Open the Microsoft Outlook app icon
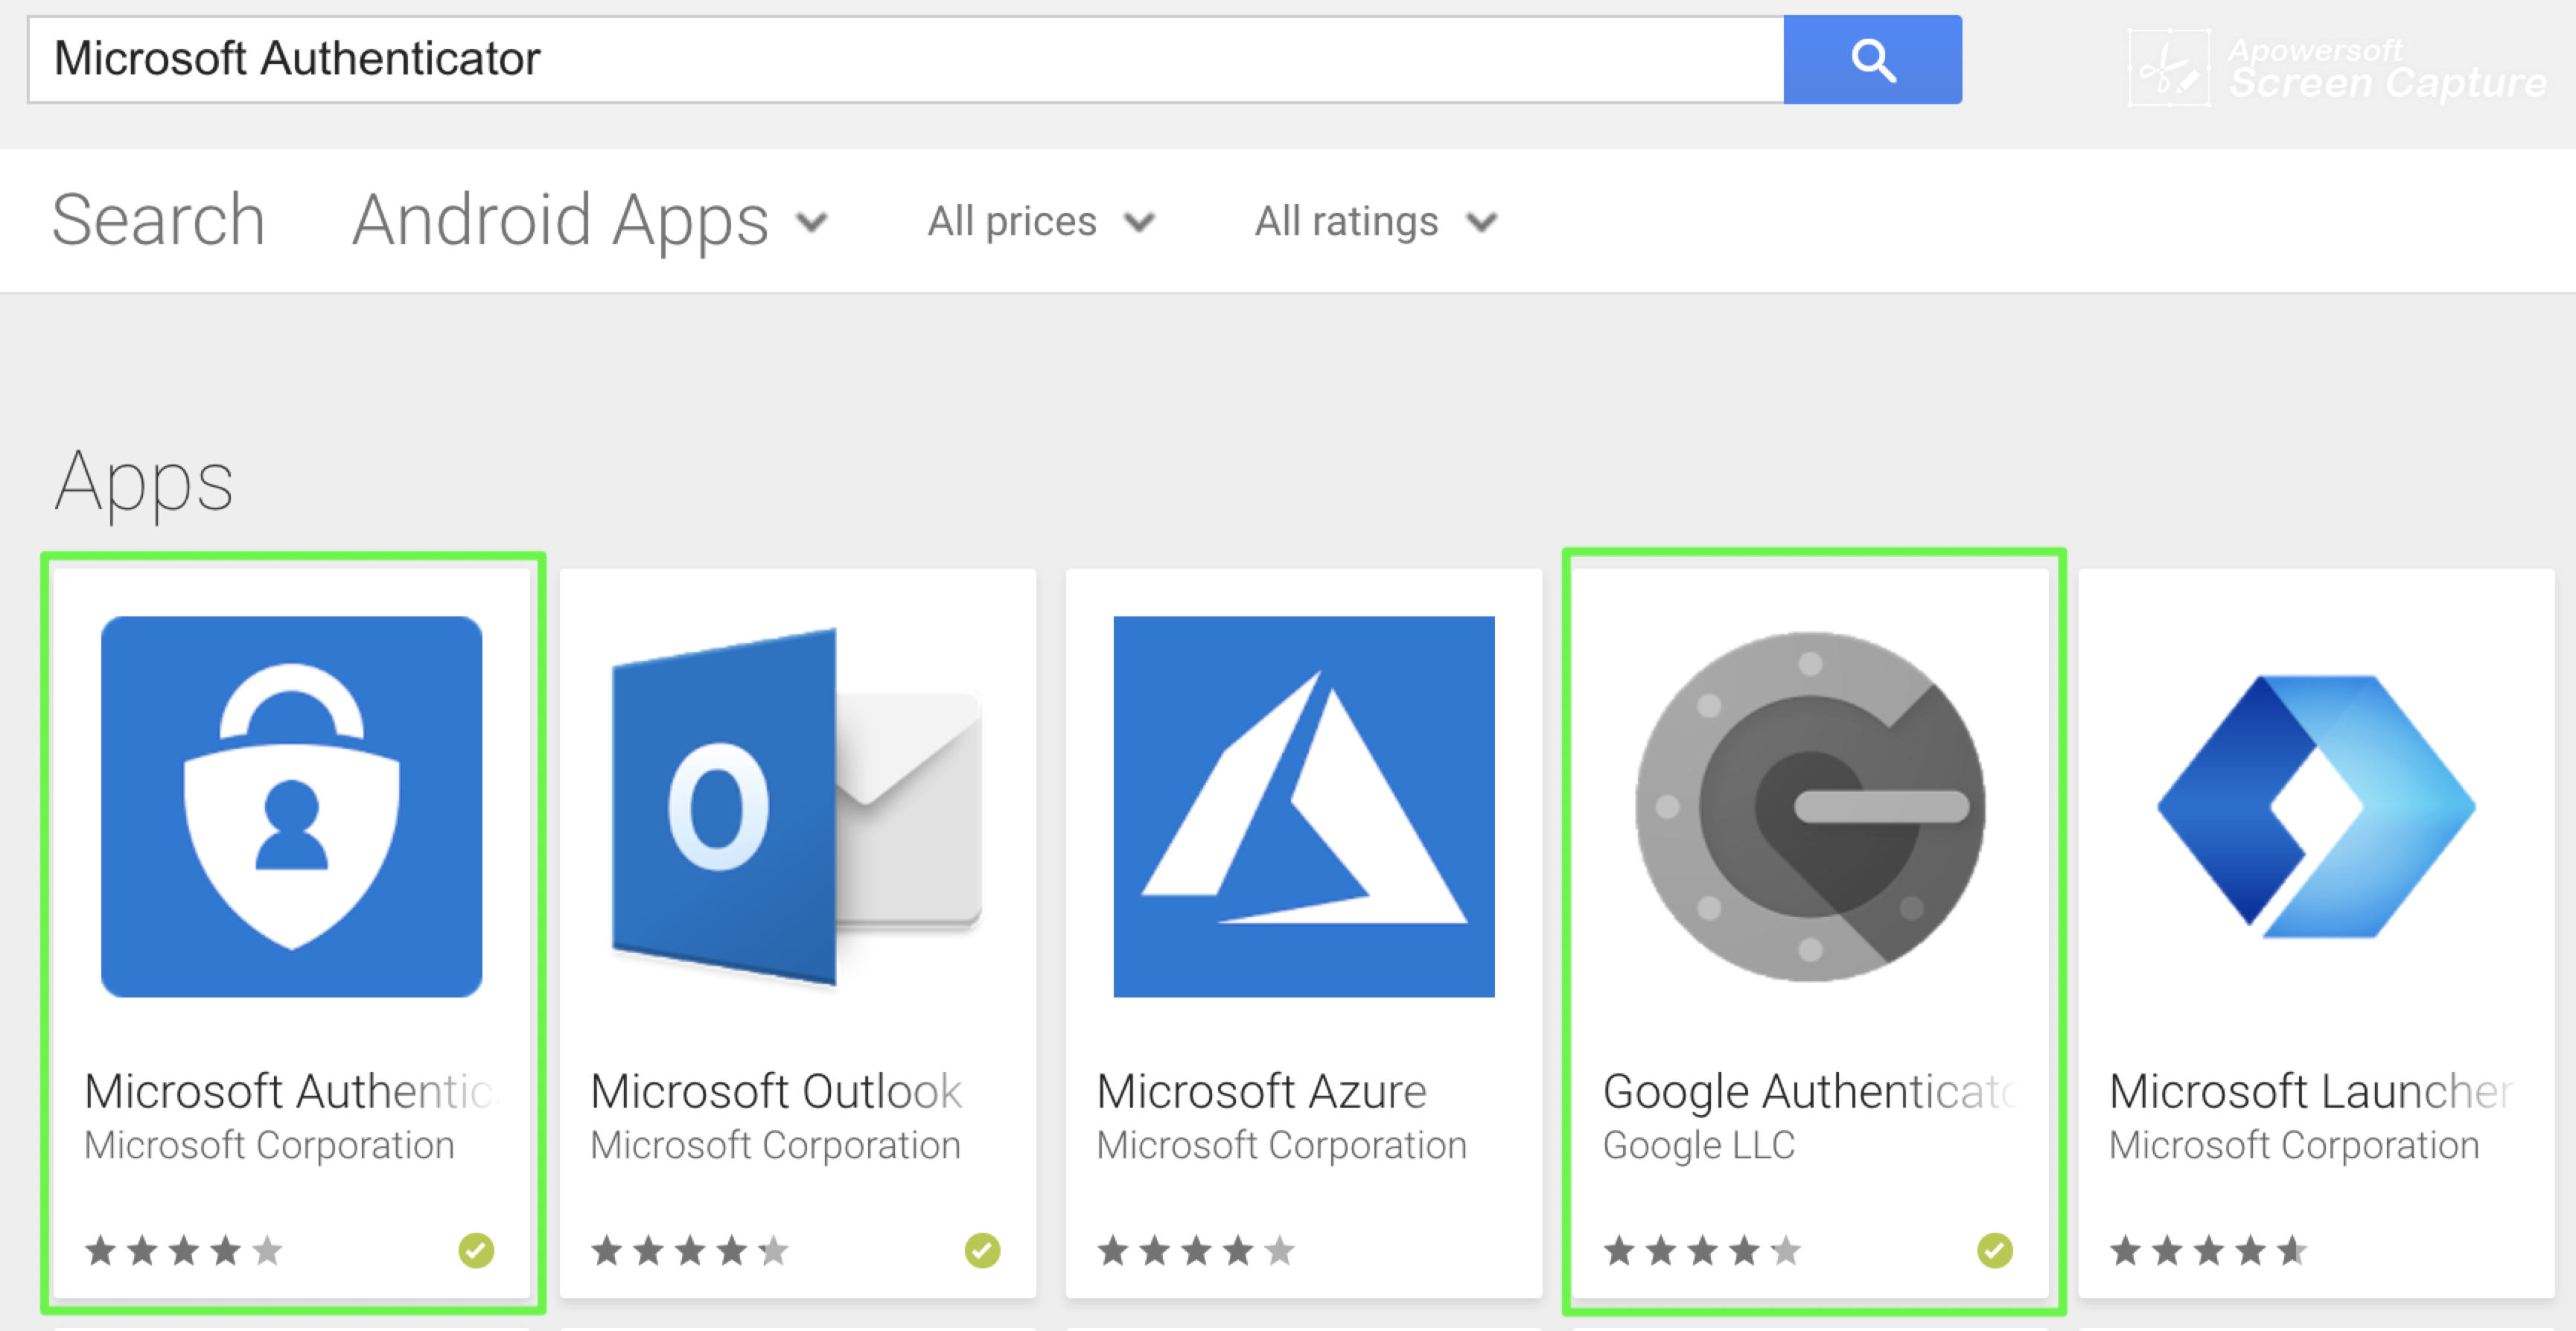2576x1331 pixels. point(797,806)
